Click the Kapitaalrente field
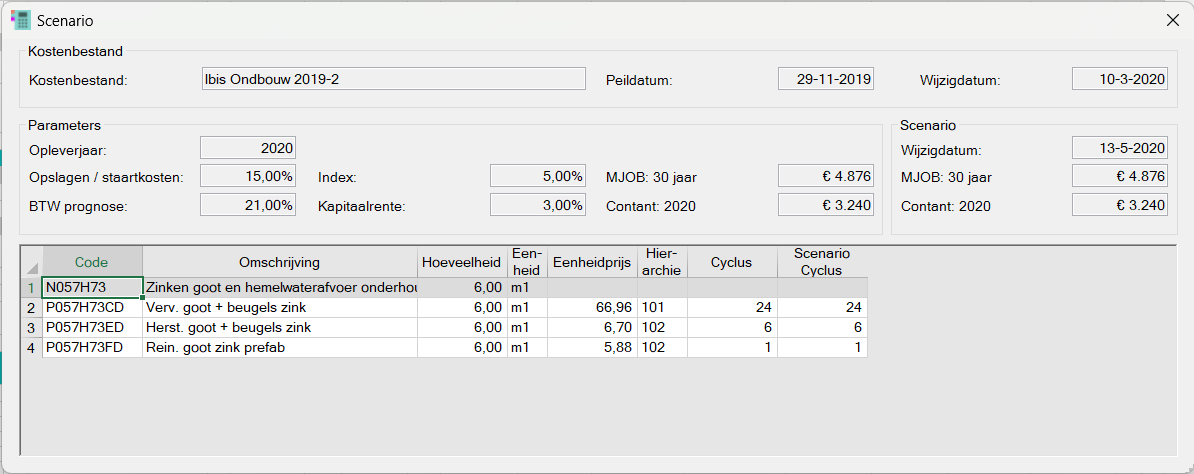1194x474 pixels. pyautogui.click(x=537, y=206)
